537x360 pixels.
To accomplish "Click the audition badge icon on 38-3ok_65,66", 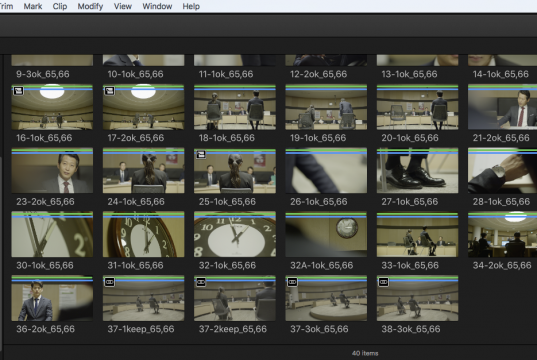I will coord(384,282).
